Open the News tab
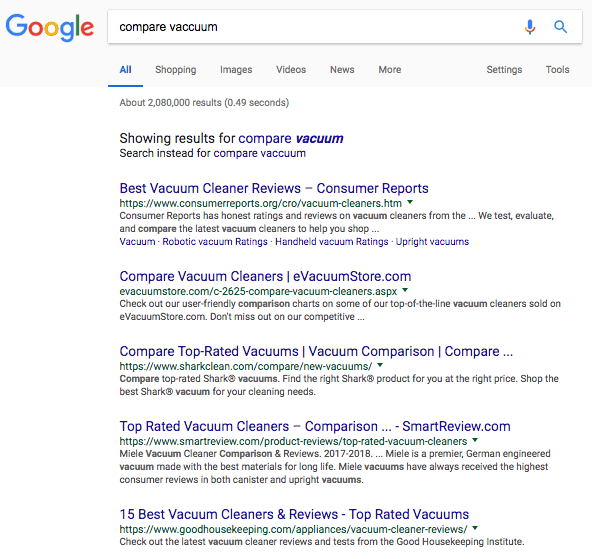The width and height of the screenshot is (592, 559). 342,70
